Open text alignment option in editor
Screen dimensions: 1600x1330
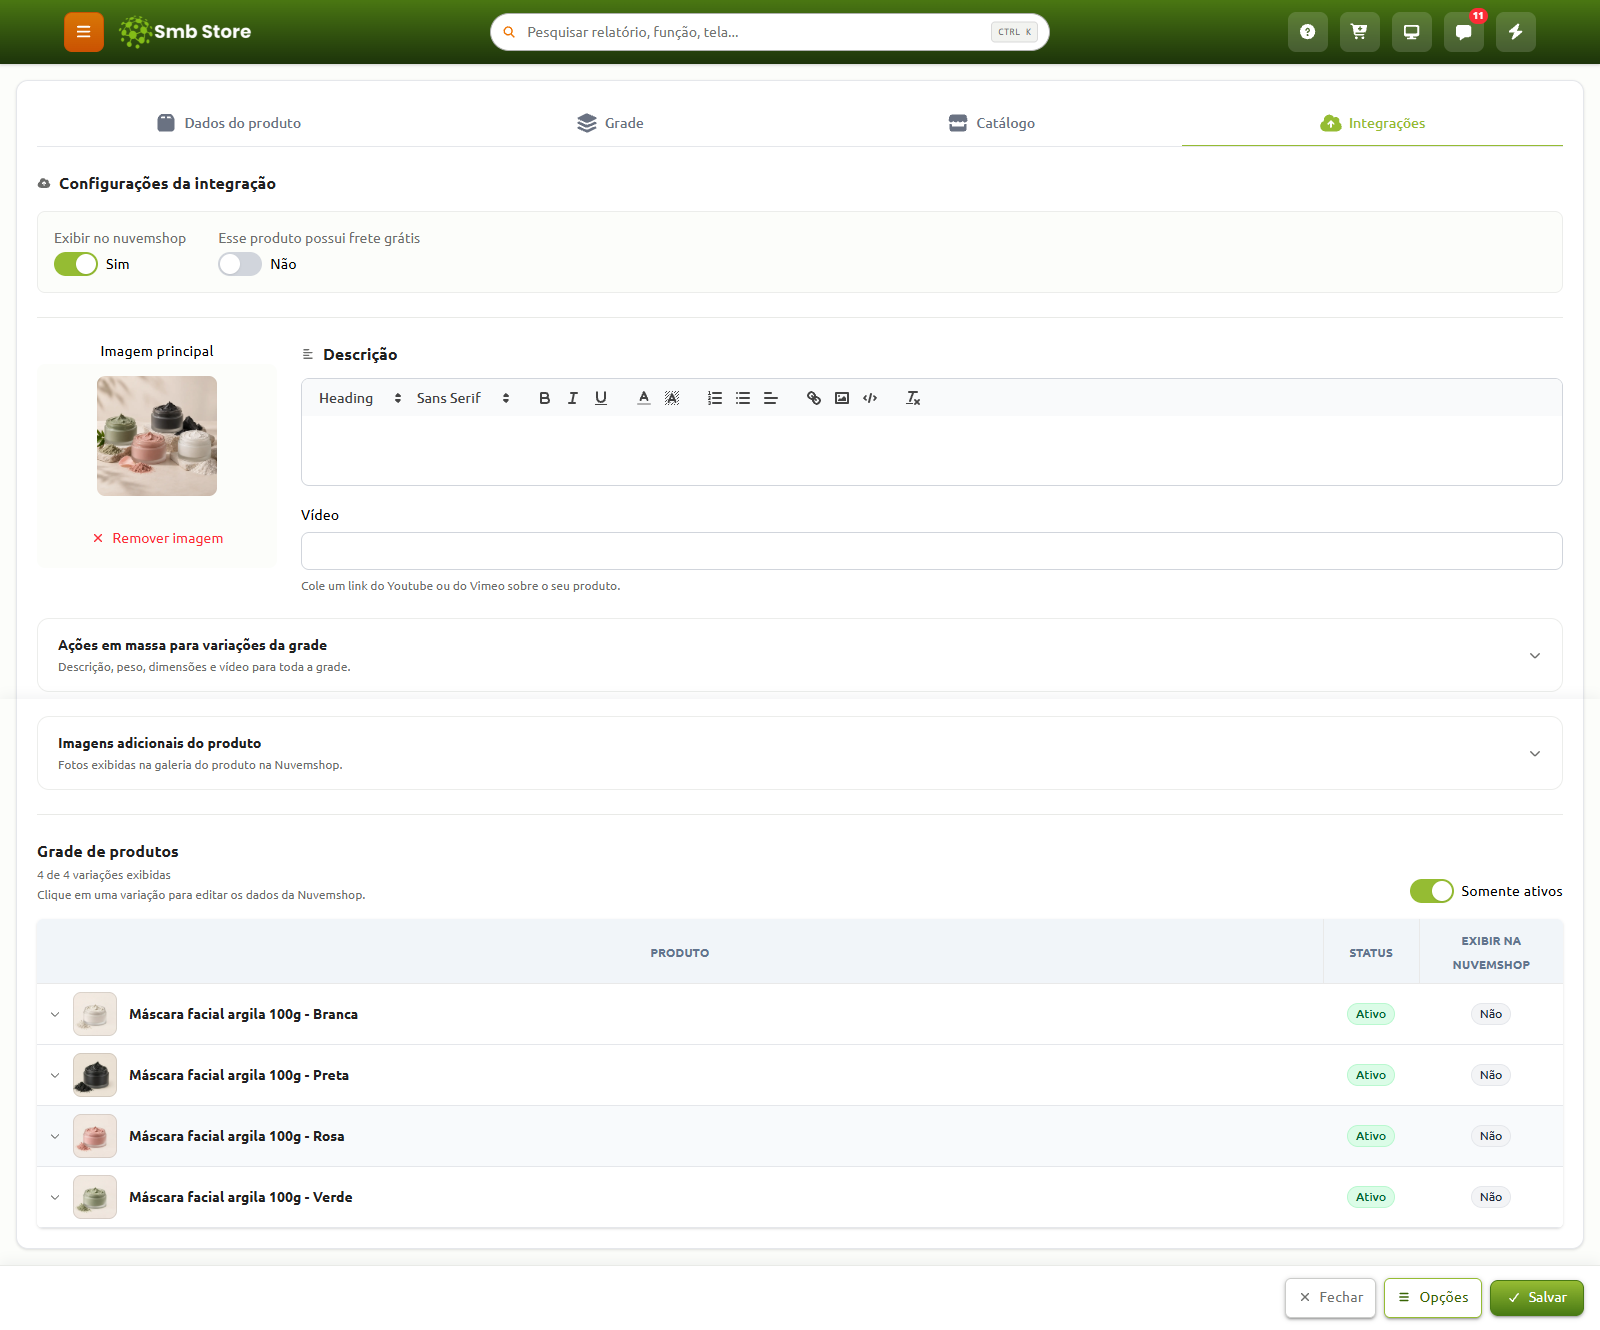pos(771,398)
